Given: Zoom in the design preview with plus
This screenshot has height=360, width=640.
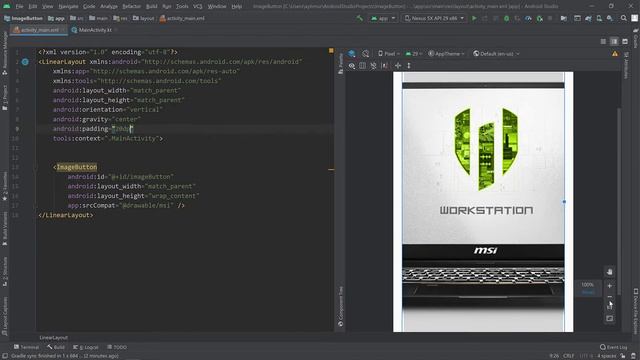Looking at the screenshot, I should (609, 286).
